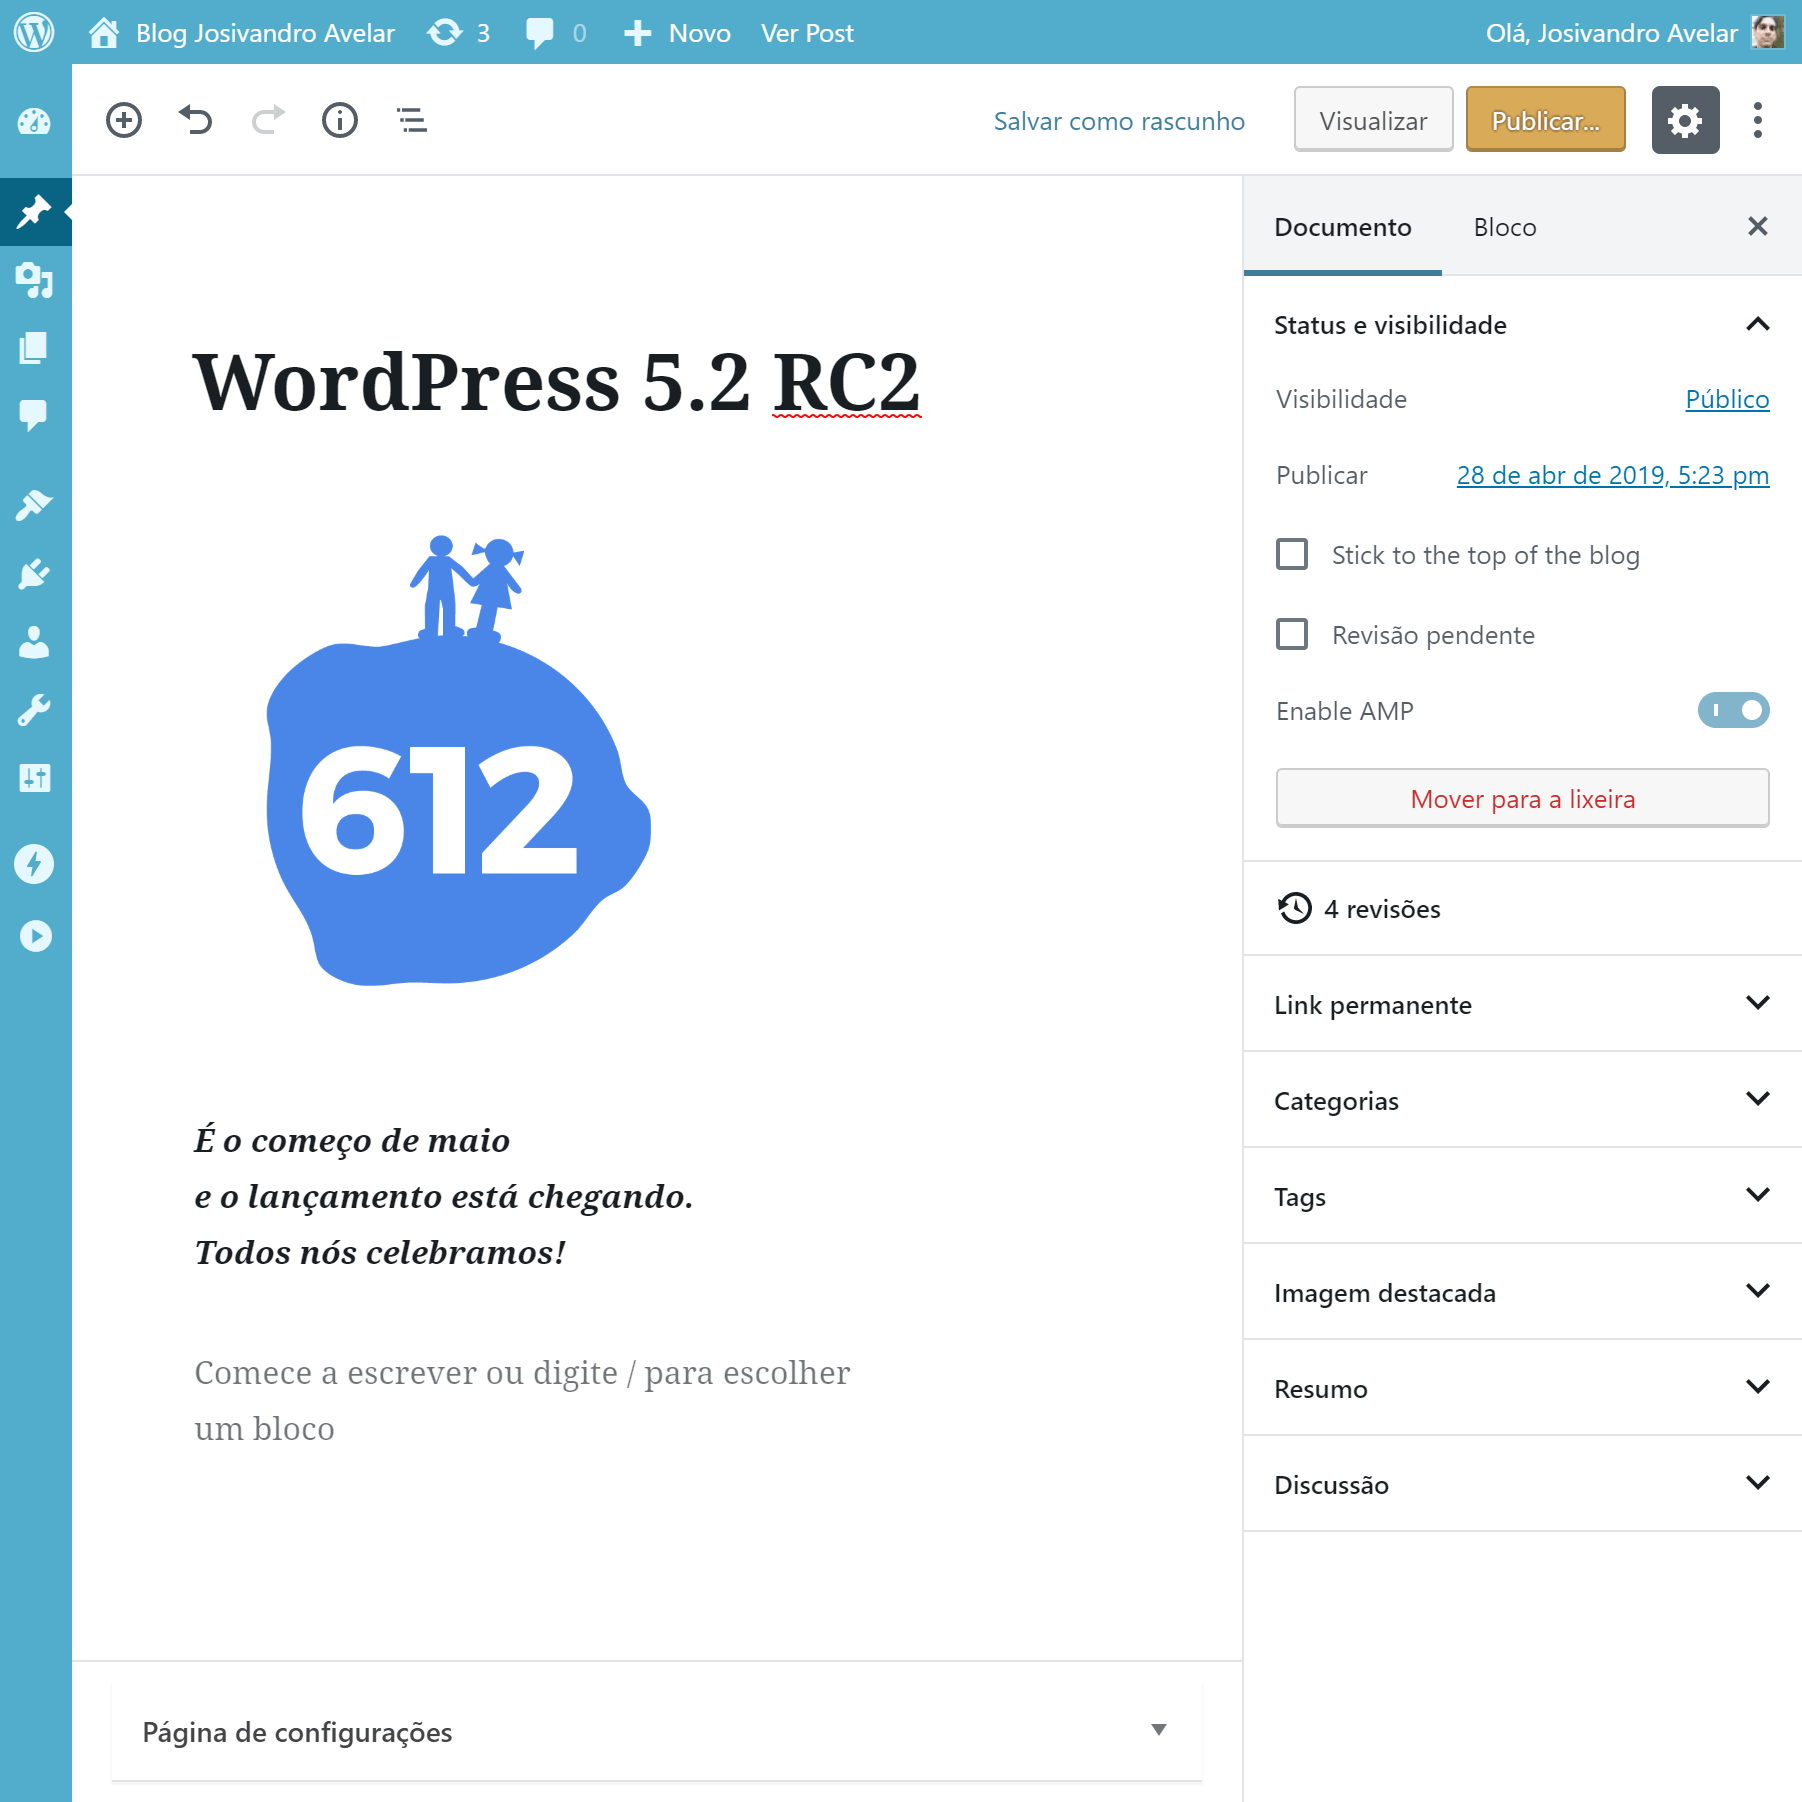
Task: Expand Página de configurações metabox
Action: click(x=656, y=1731)
